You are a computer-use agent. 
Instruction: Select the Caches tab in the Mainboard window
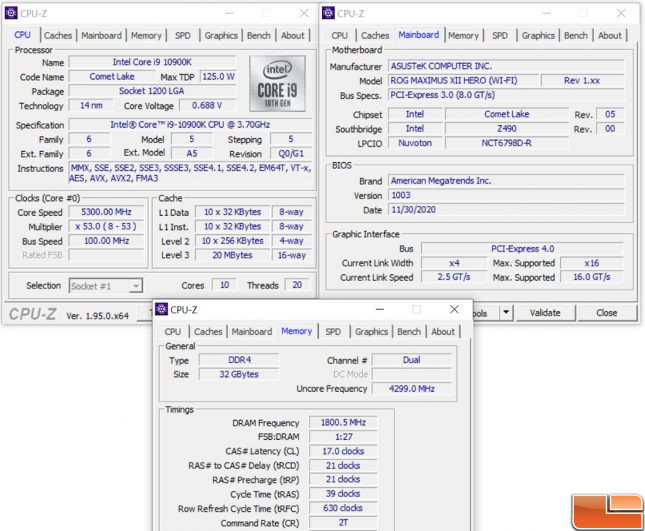click(375, 36)
